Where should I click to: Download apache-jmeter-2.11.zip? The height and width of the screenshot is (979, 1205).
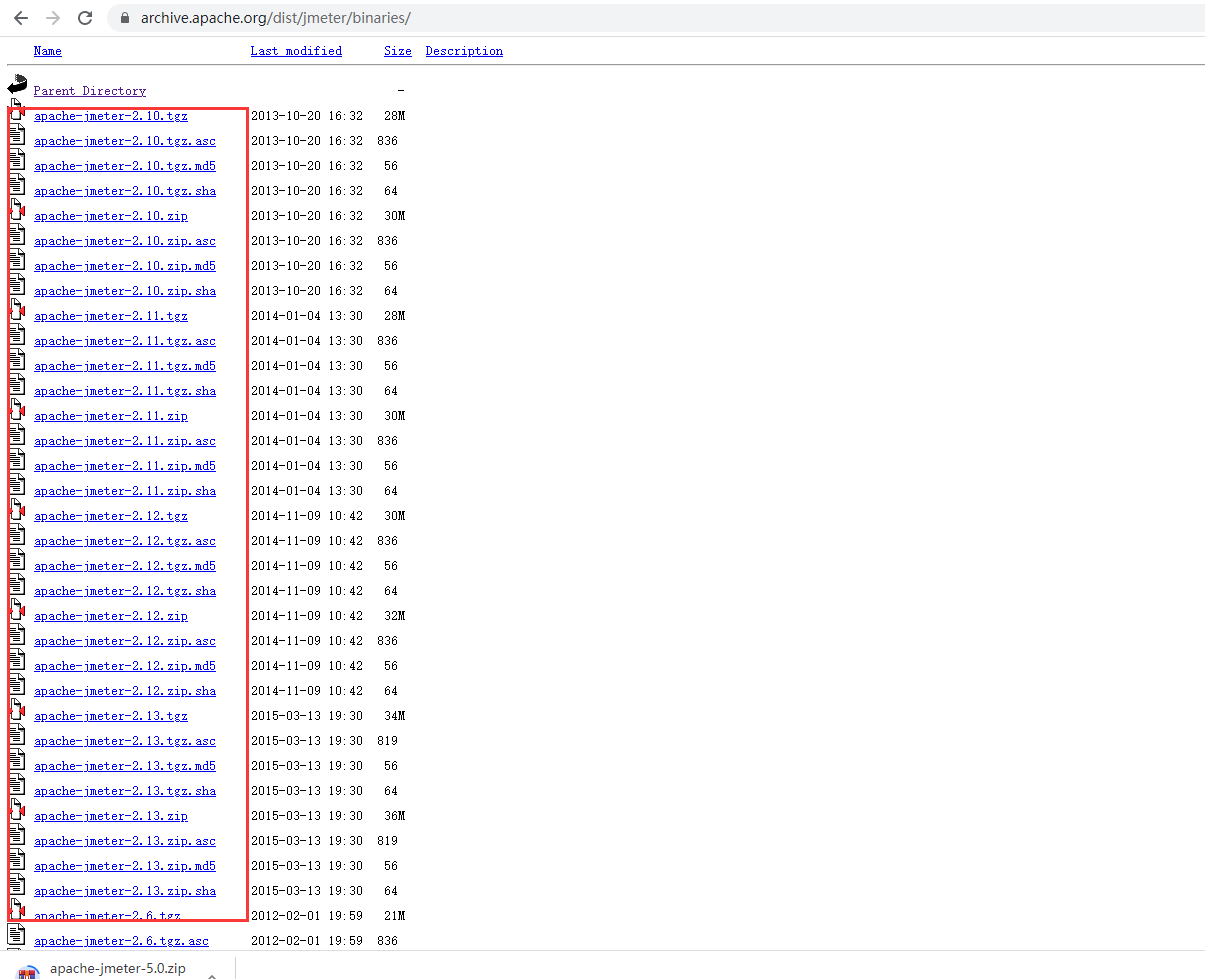(111, 416)
